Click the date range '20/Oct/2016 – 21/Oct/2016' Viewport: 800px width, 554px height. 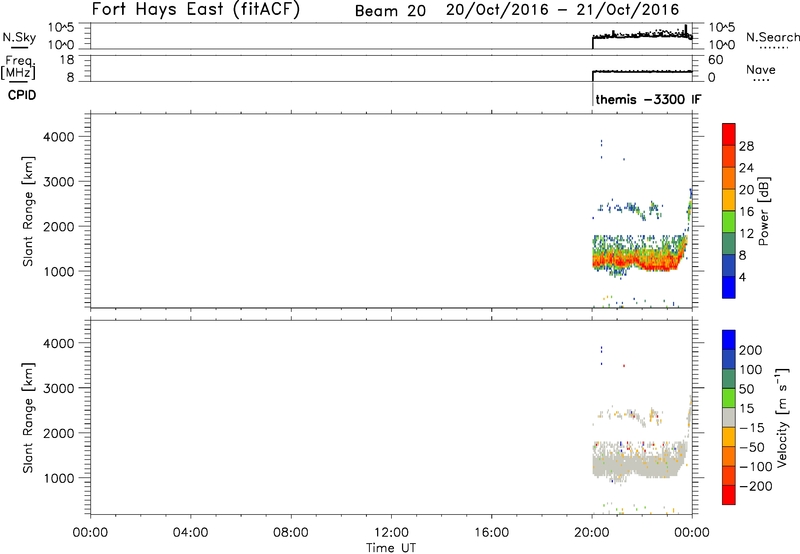coord(562,10)
